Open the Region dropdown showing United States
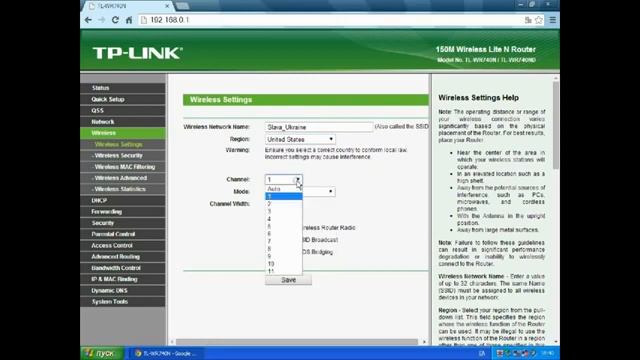Image resolution: width=640 pixels, height=360 pixels. 300,139
